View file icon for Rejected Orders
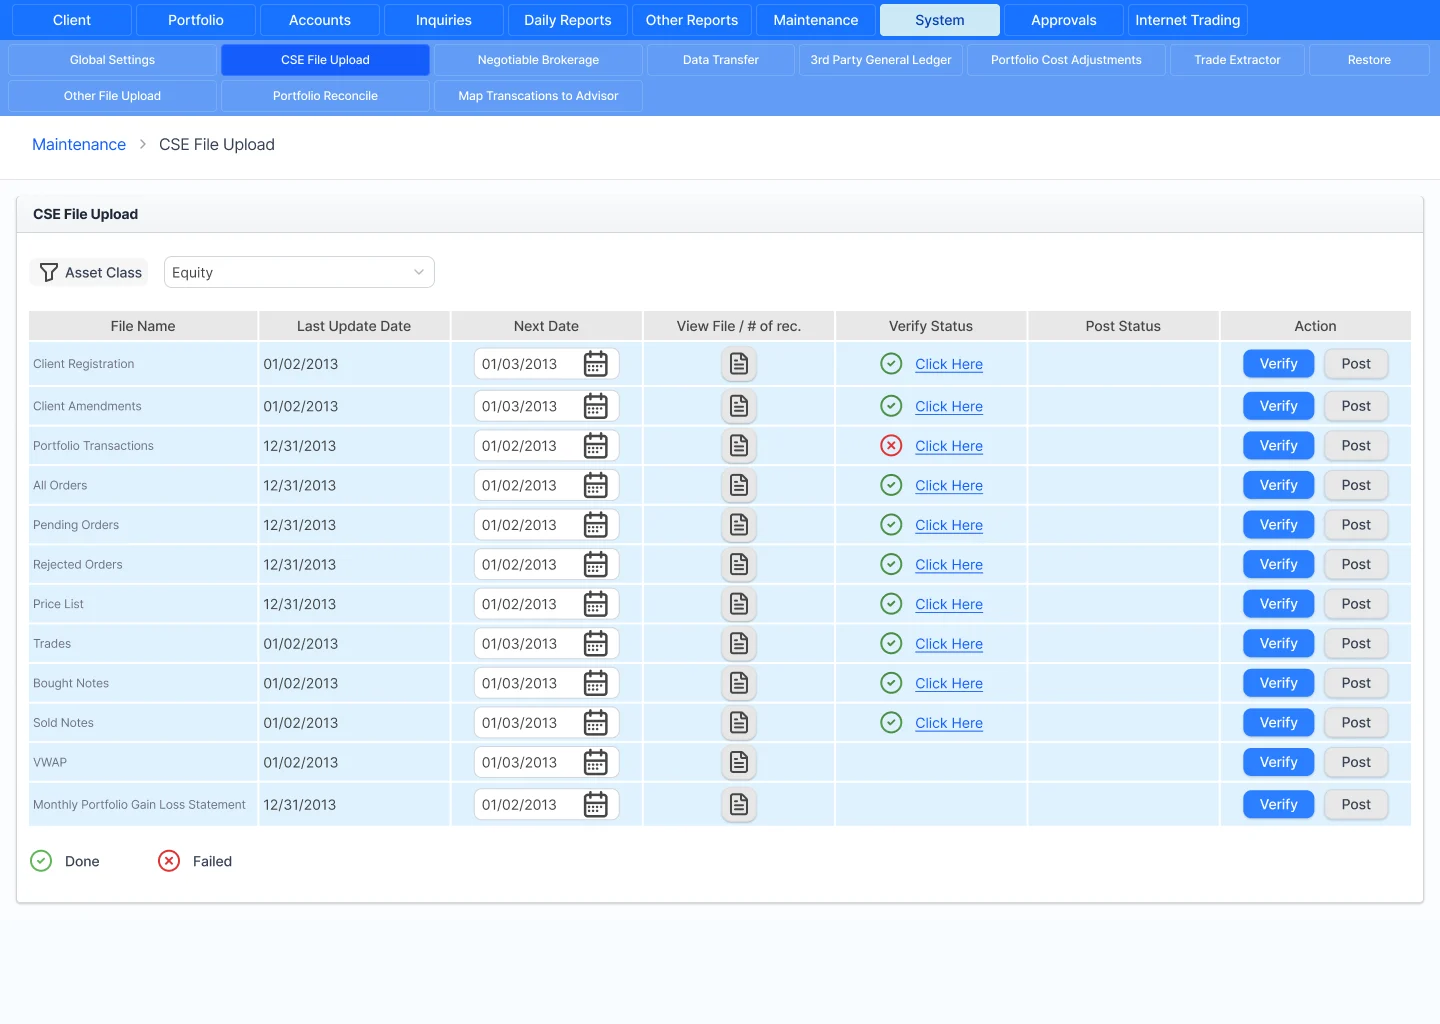The width and height of the screenshot is (1440, 1024). pos(739,565)
